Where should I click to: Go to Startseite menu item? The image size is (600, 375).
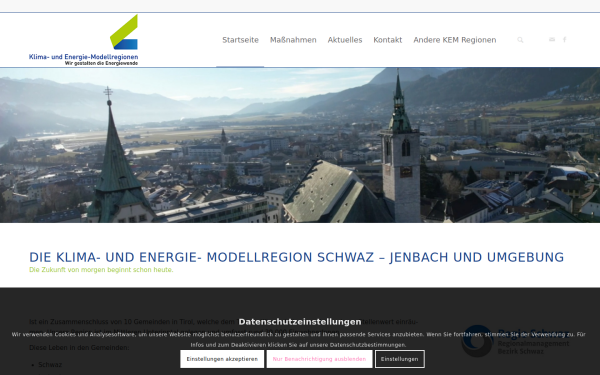tap(240, 40)
